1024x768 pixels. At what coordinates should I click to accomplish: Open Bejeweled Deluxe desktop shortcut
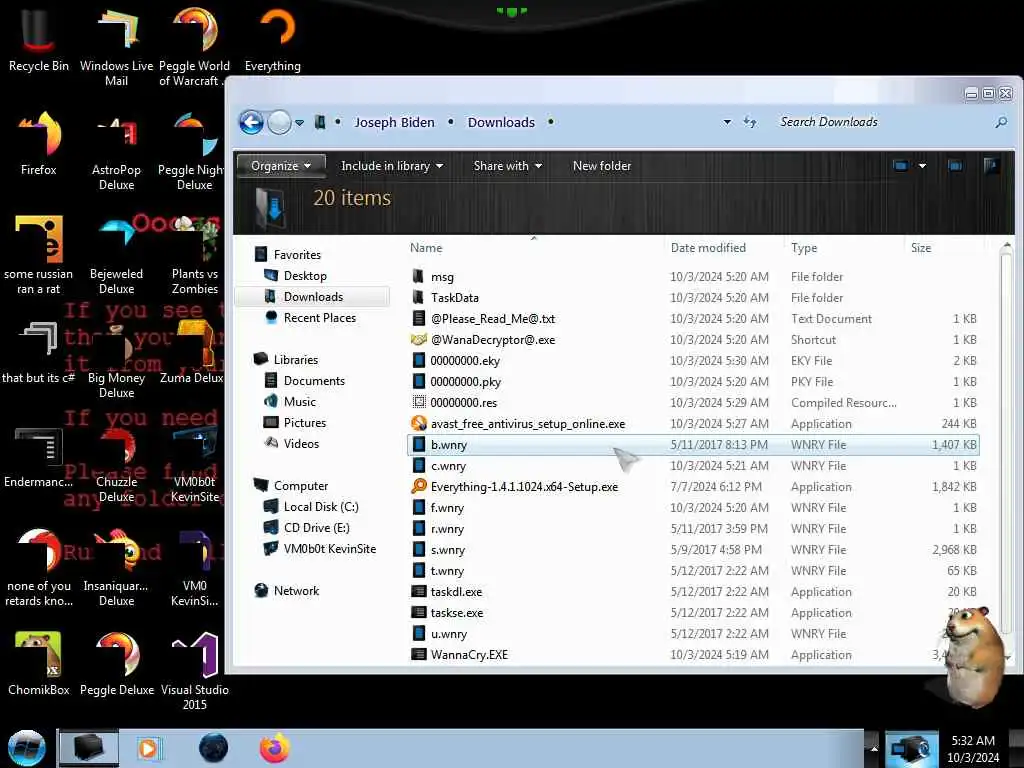tap(116, 255)
